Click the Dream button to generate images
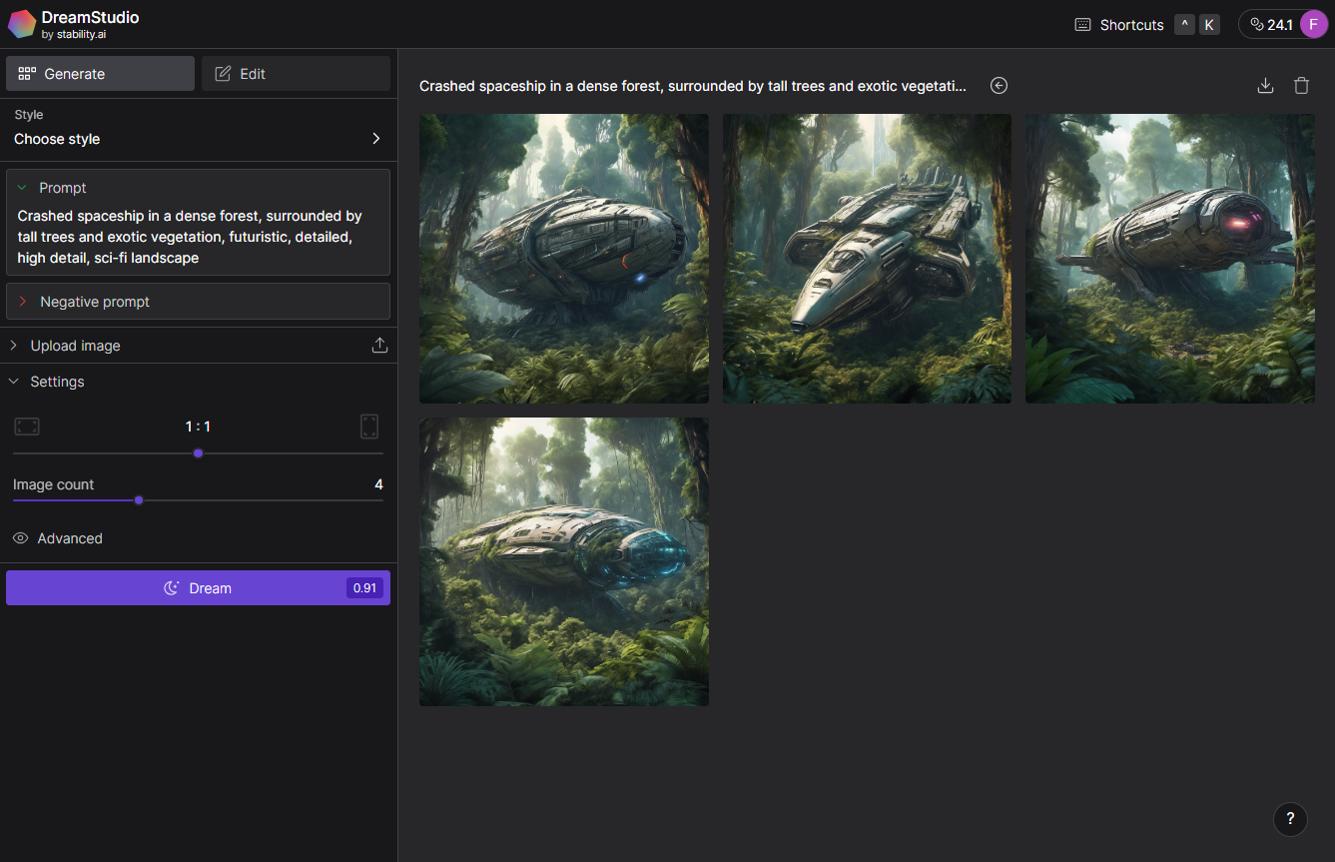 [x=198, y=587]
